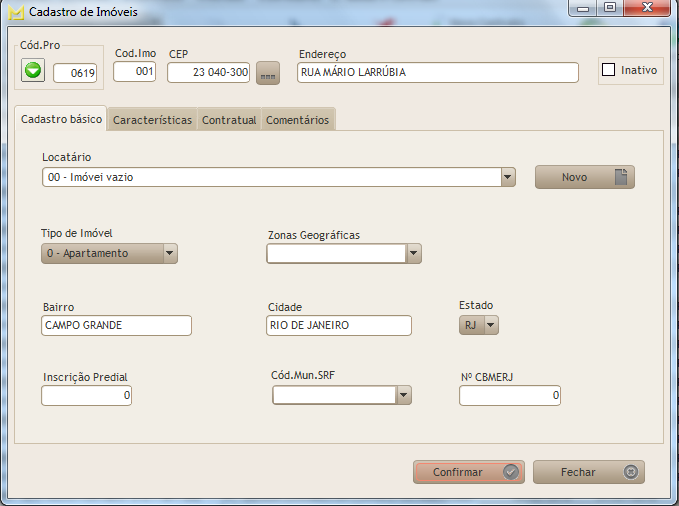Click the Endereço text field
This screenshot has height=506, width=679.
pyautogui.click(x=437, y=72)
